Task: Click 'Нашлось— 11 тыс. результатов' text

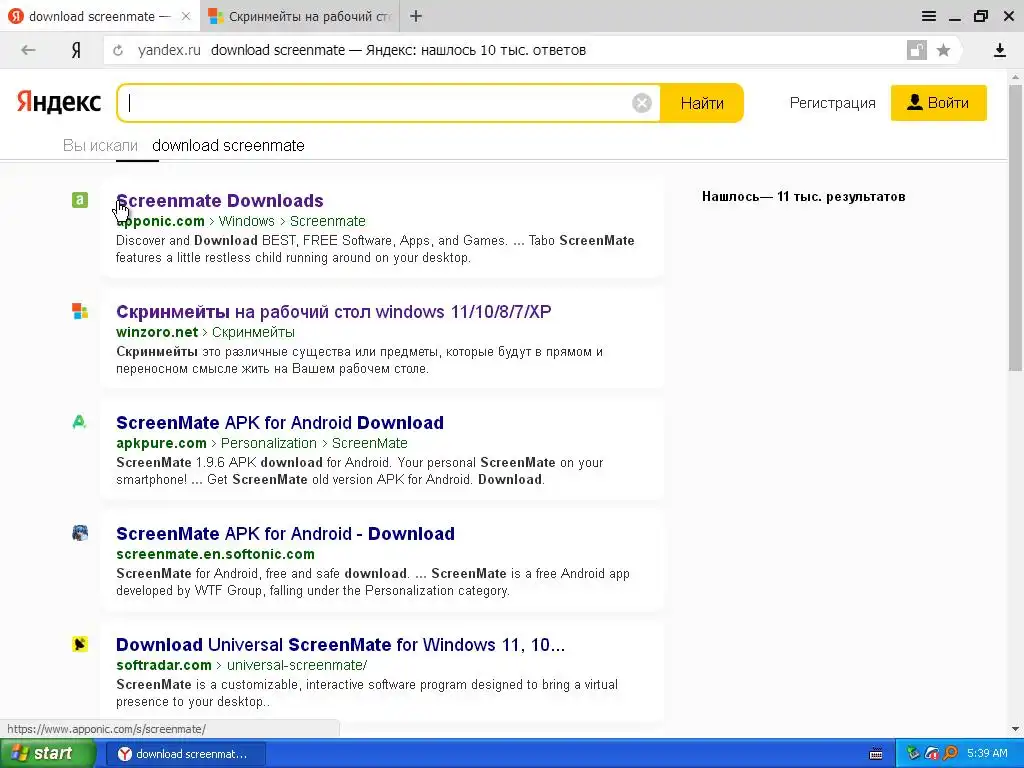Action: tap(803, 197)
